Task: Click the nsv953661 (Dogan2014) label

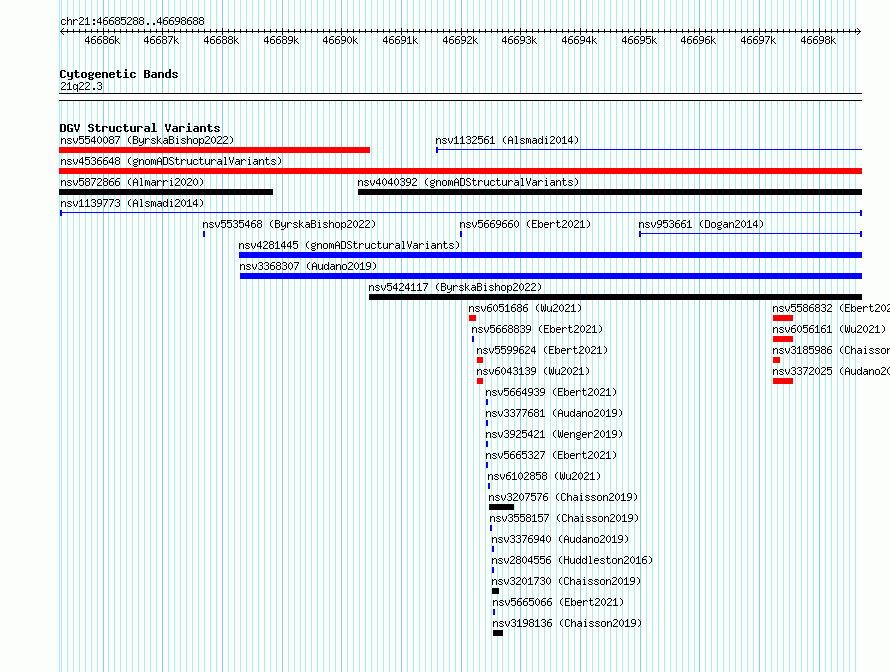Action: click(x=701, y=224)
